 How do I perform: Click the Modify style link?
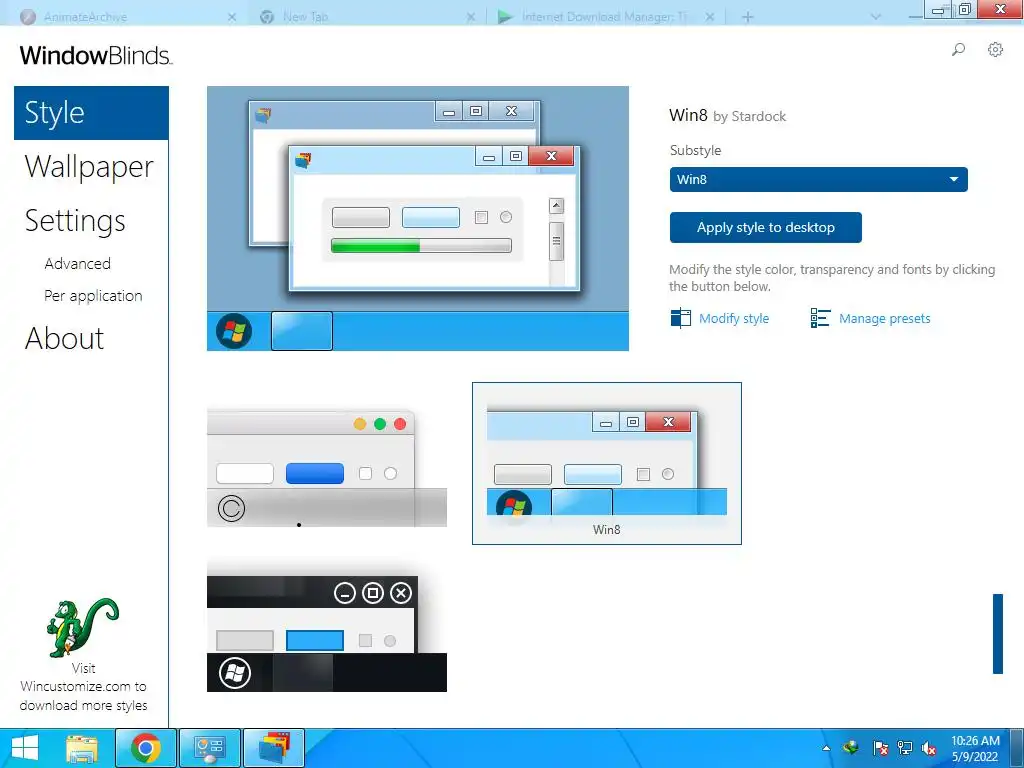[x=734, y=319]
